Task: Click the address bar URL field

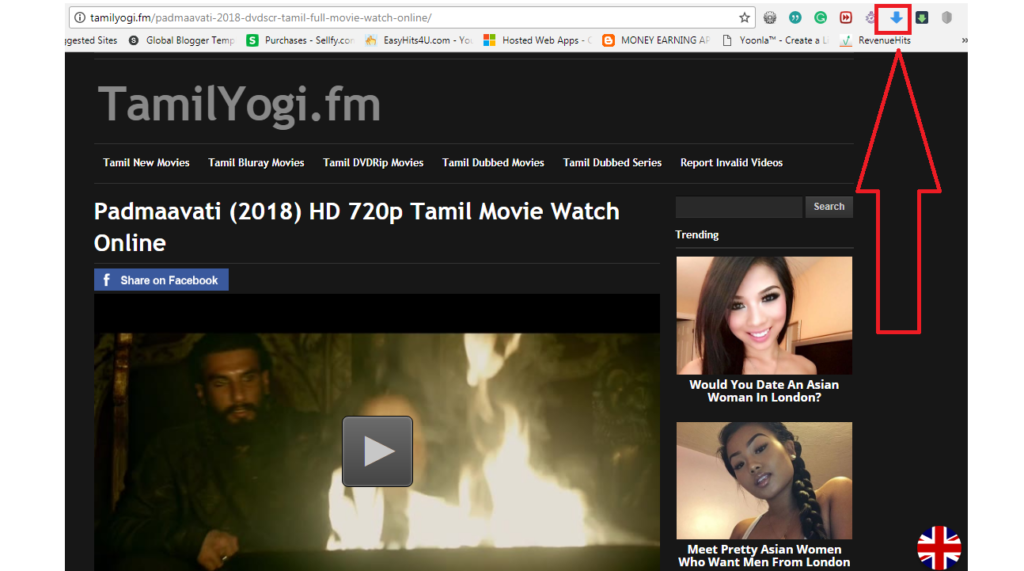Action: pos(411,18)
